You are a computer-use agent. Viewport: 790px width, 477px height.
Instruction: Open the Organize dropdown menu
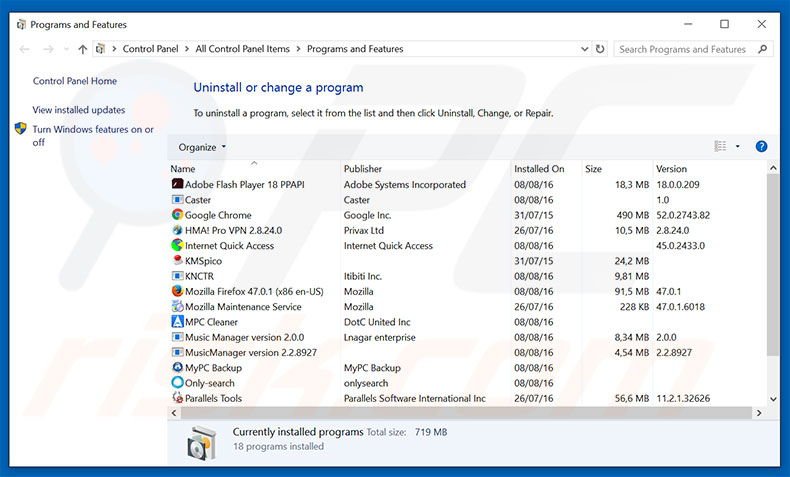click(x=202, y=147)
